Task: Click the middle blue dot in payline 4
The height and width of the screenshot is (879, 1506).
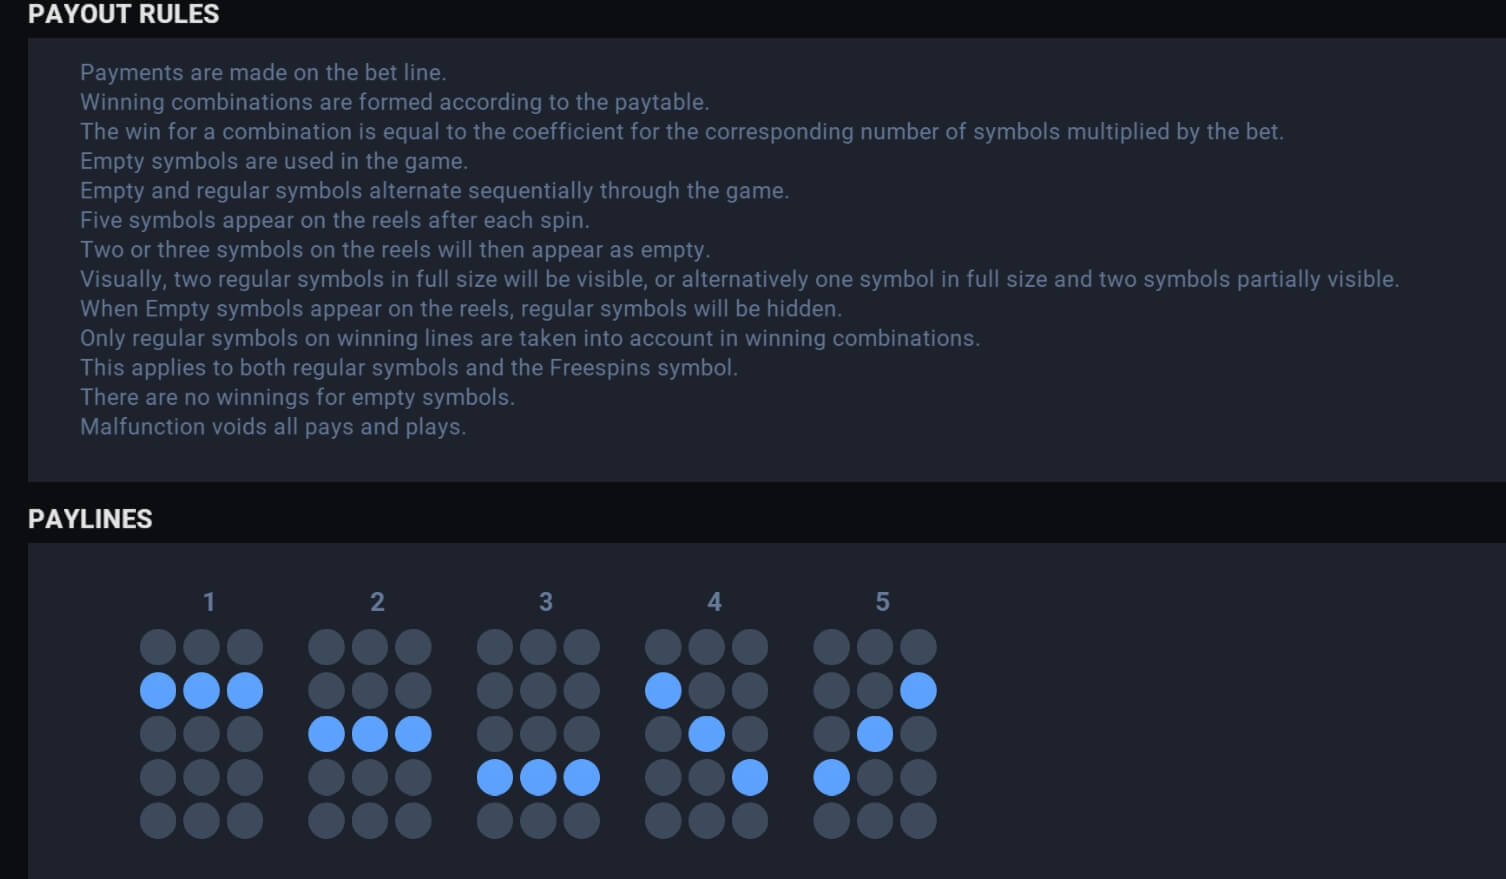Action: point(707,734)
